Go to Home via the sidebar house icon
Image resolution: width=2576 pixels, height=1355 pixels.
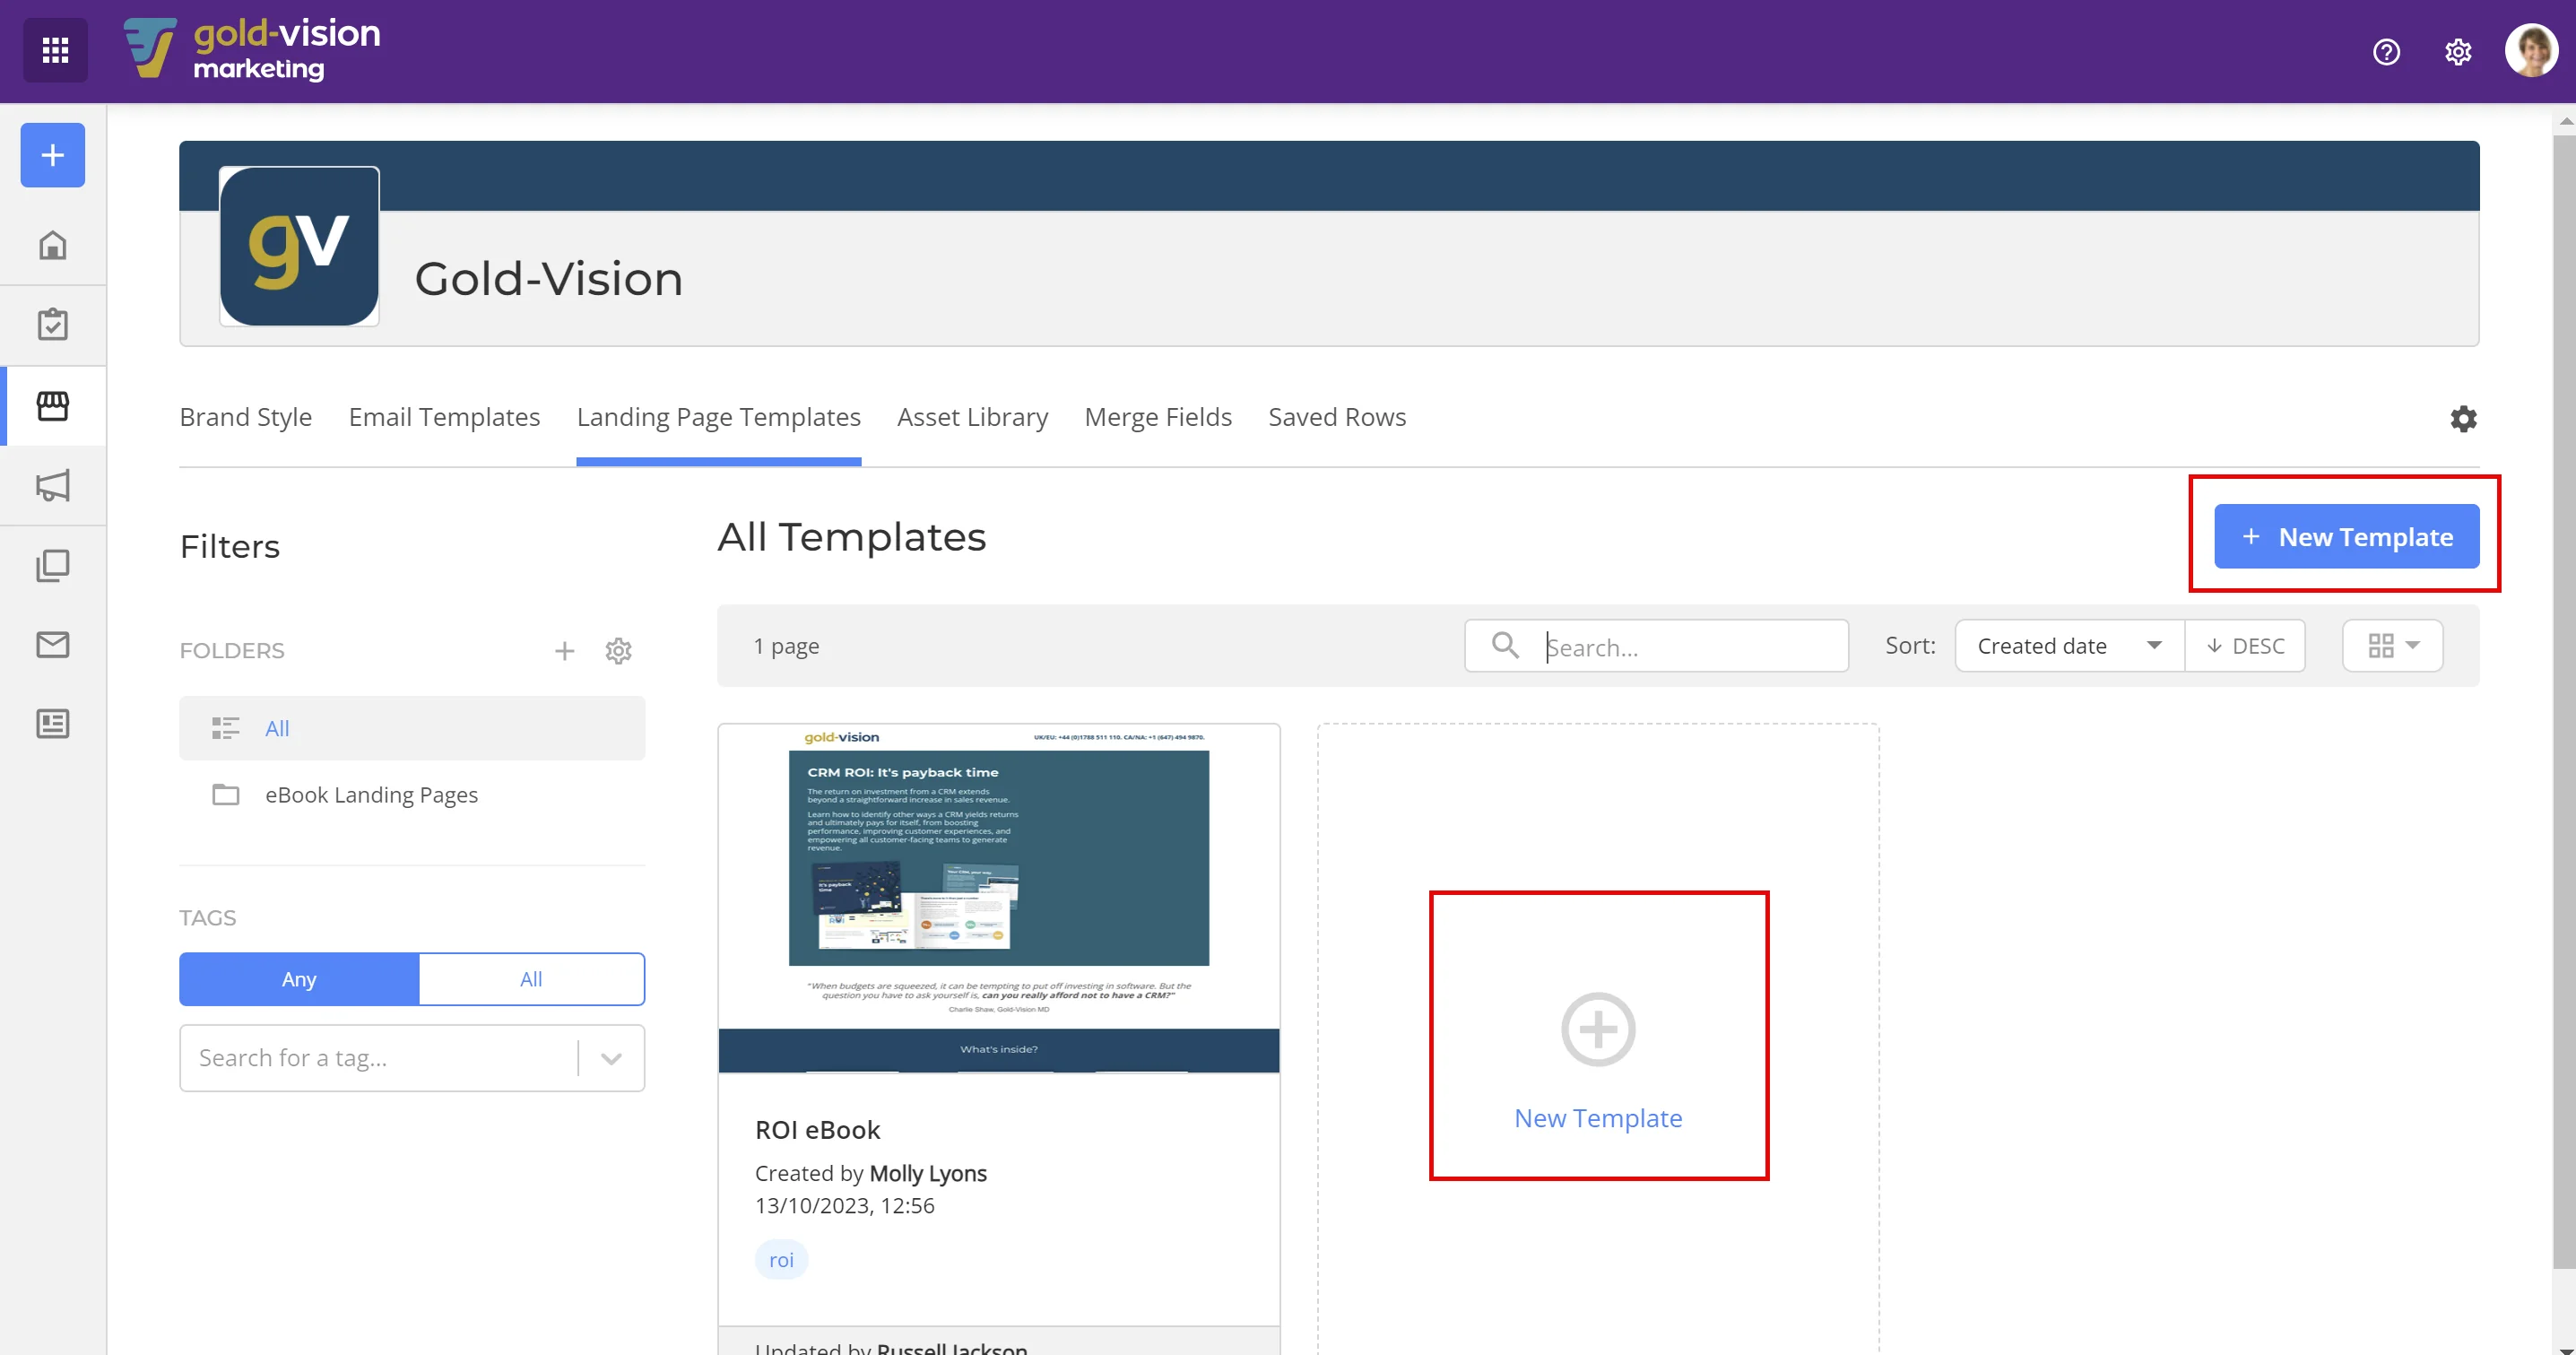53,245
